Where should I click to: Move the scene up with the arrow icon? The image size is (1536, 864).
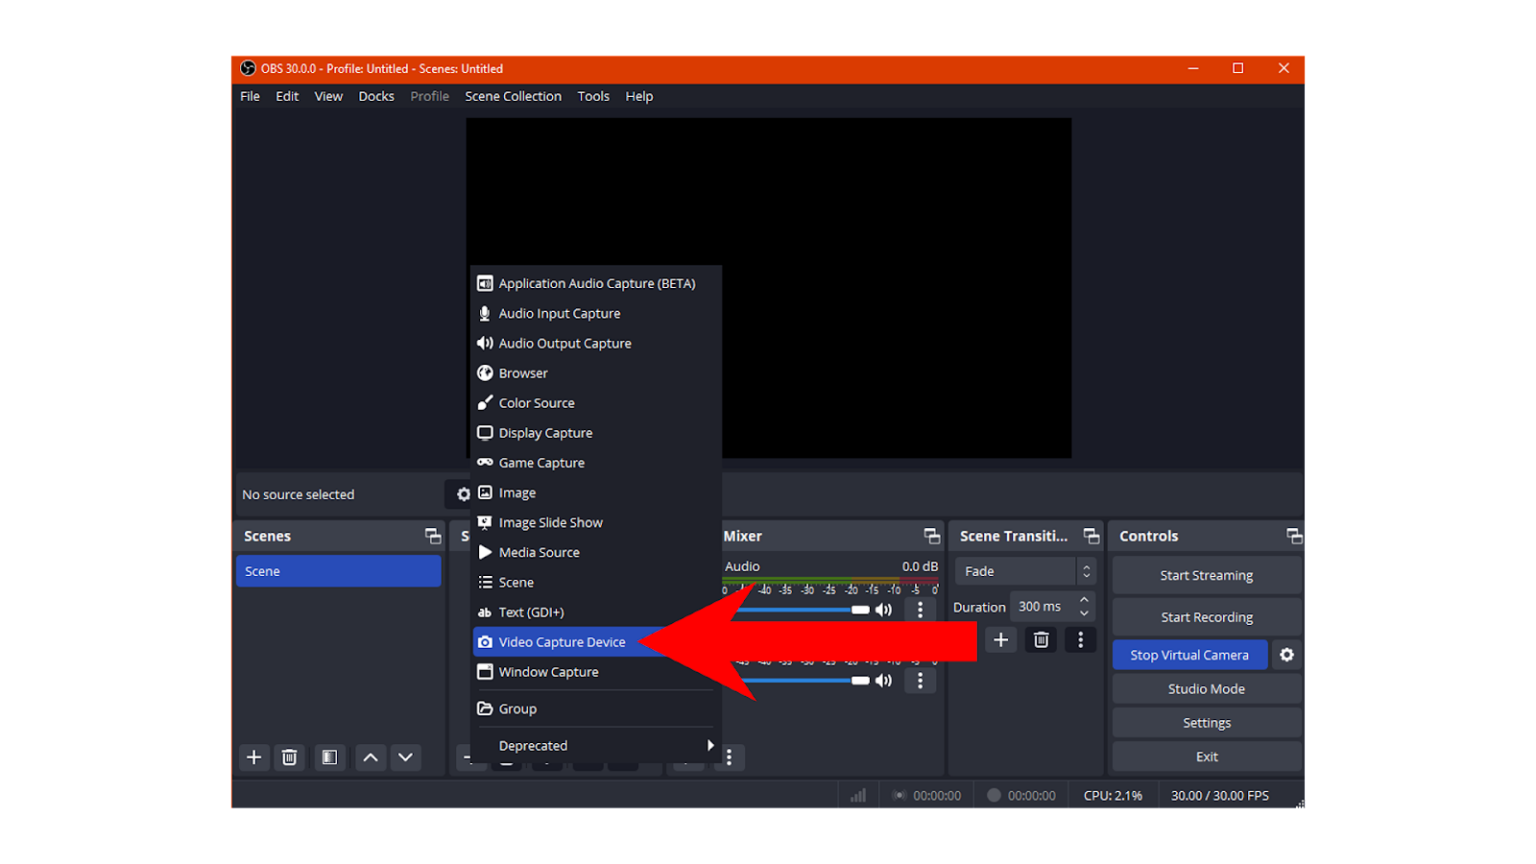point(370,757)
